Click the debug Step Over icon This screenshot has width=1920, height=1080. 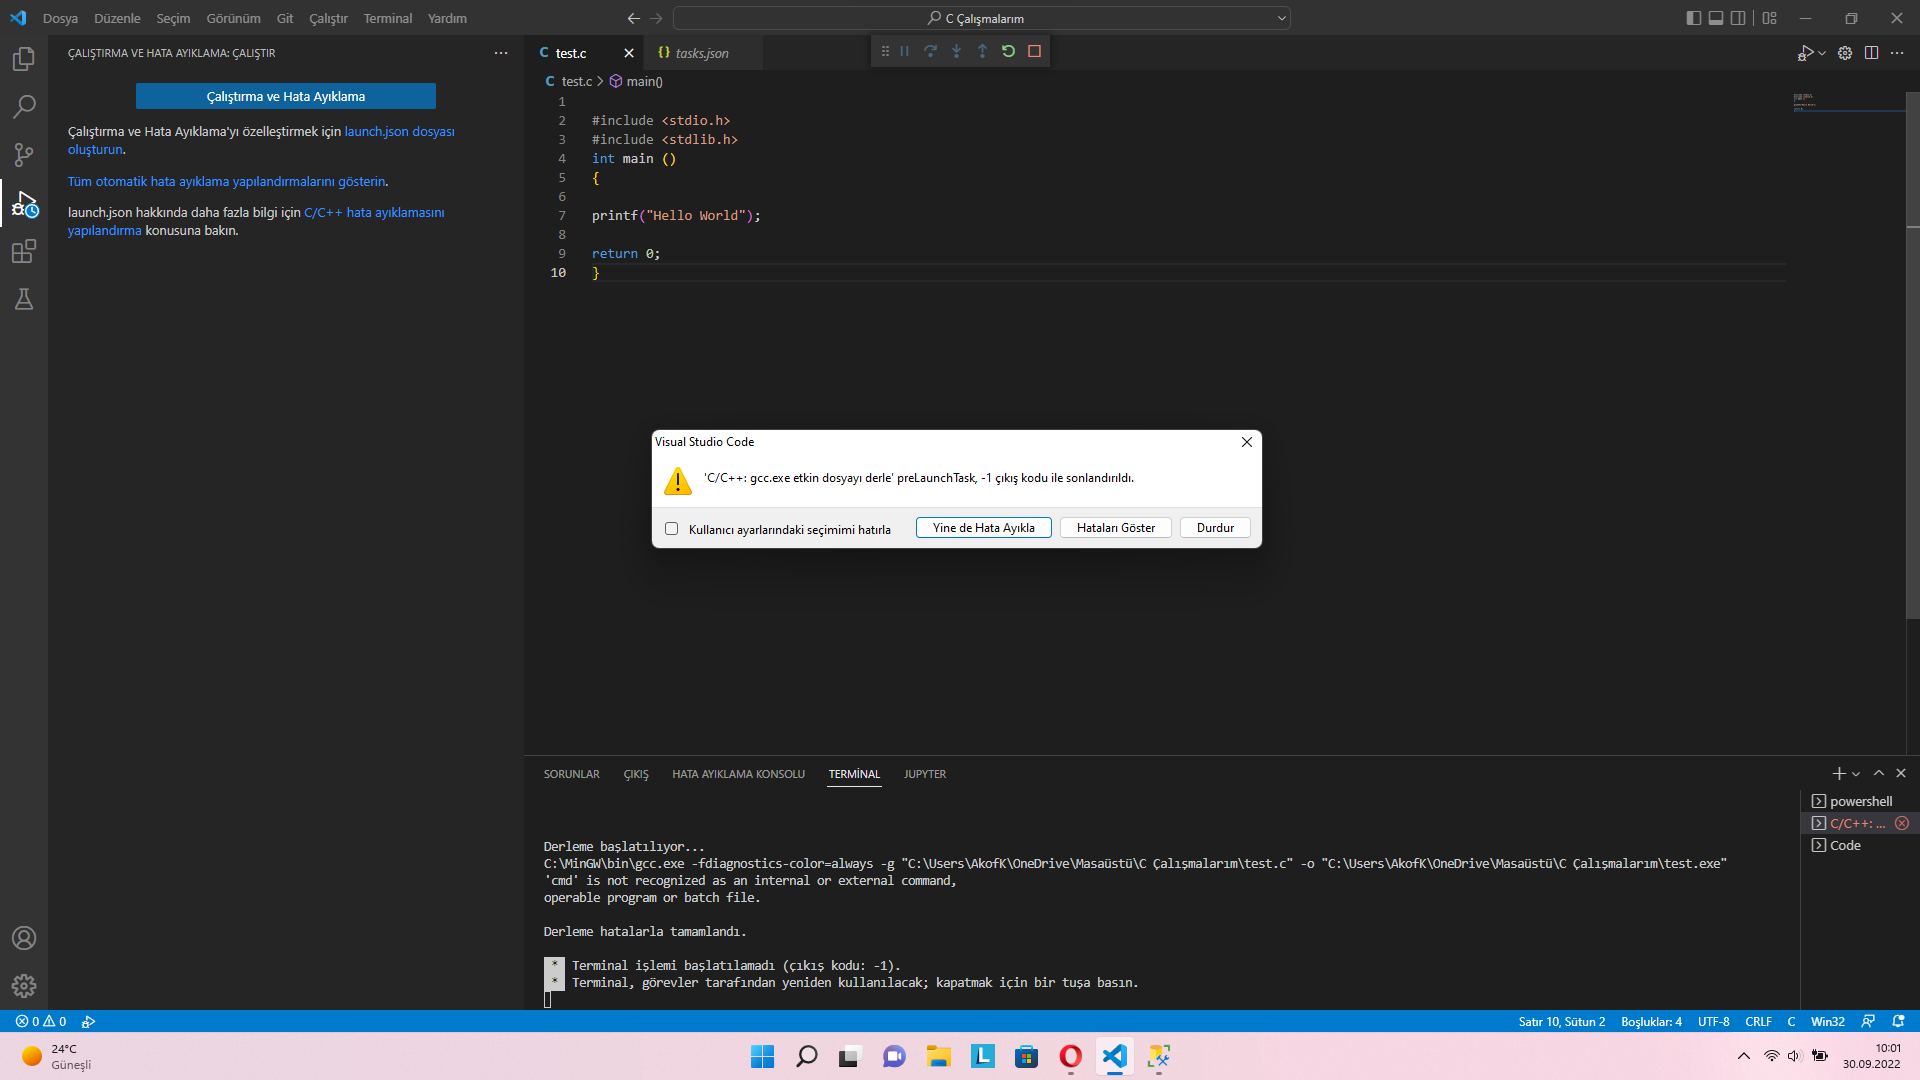[930, 51]
